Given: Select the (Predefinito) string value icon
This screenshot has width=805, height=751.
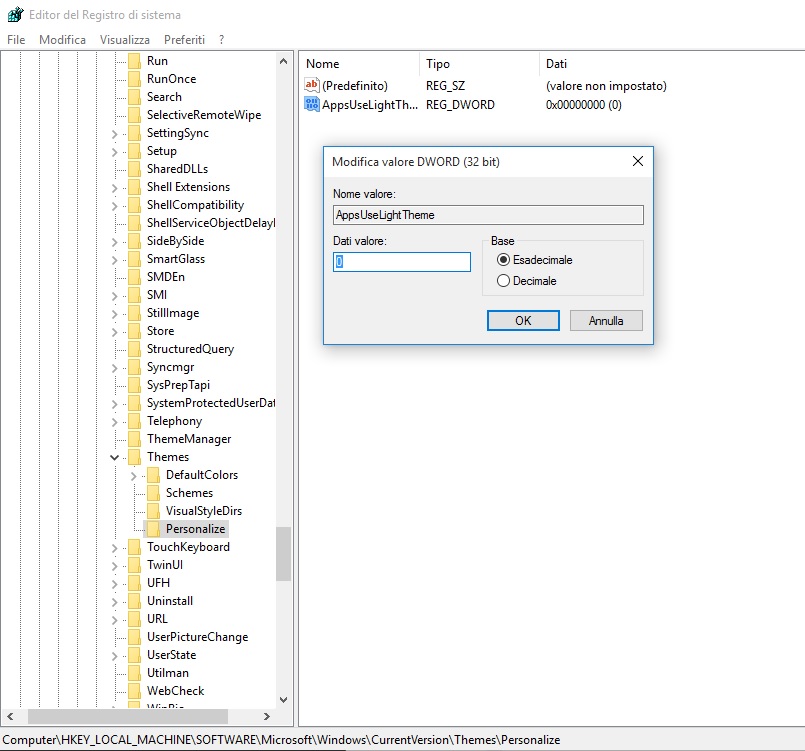Looking at the screenshot, I should tap(312, 85).
